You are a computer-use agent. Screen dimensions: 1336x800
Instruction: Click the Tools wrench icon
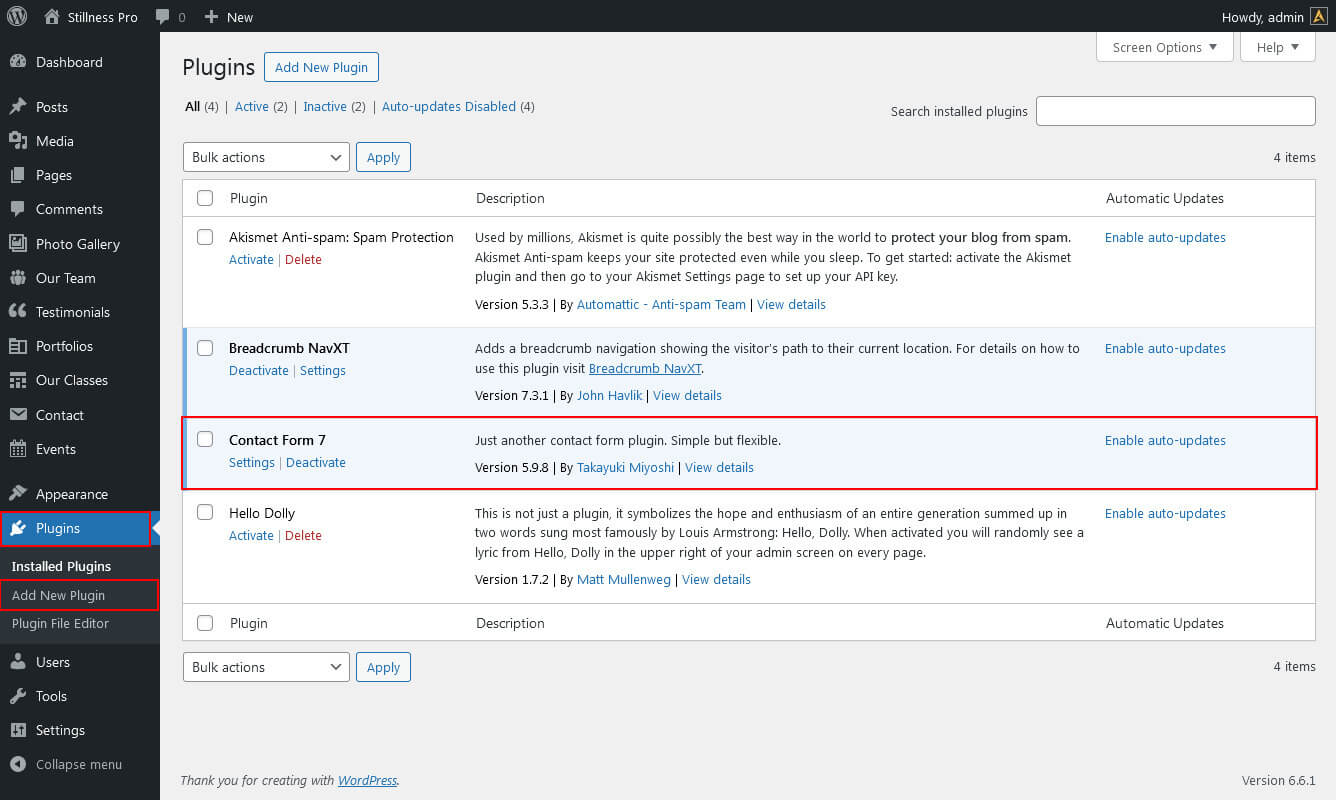click(18, 696)
